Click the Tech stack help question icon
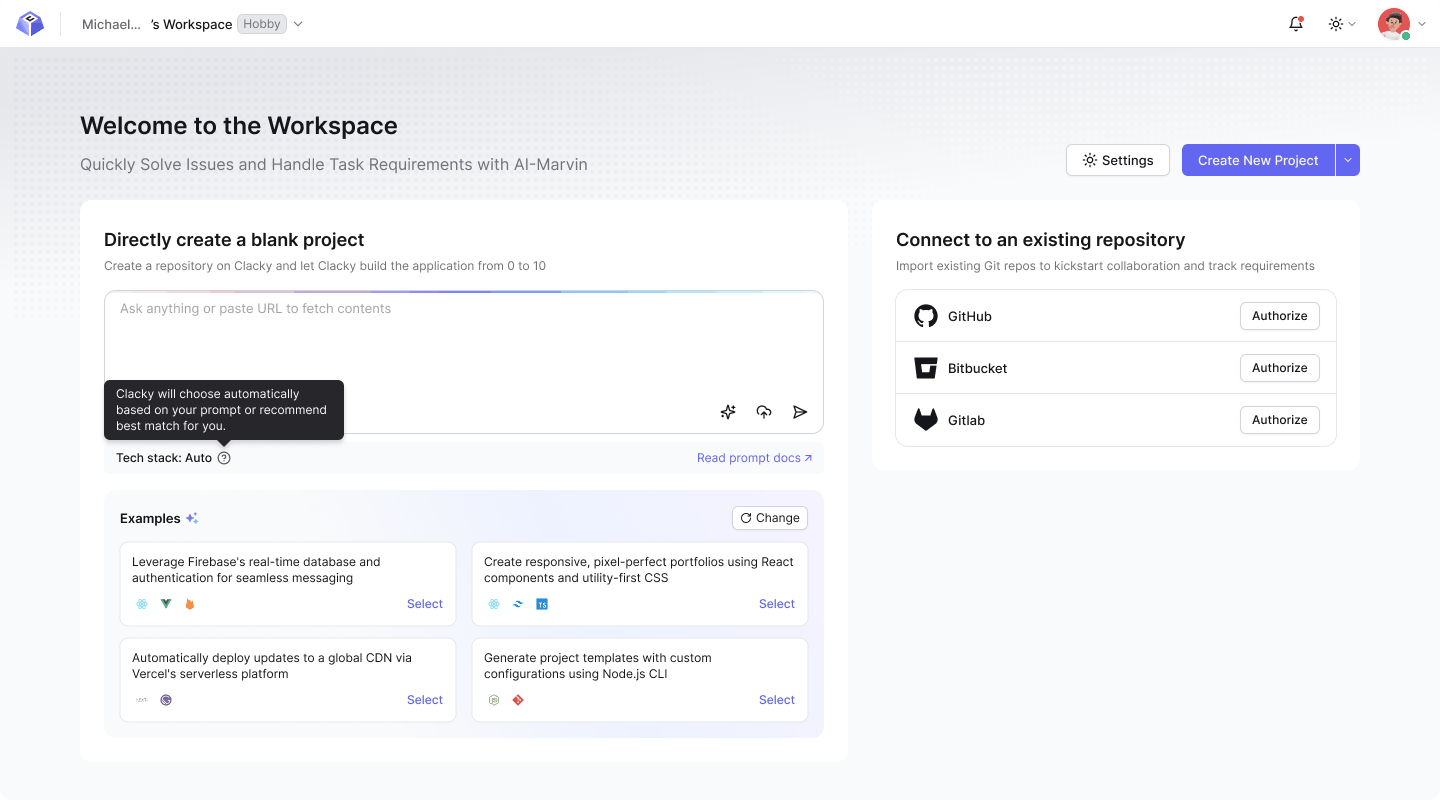Image resolution: width=1440 pixels, height=800 pixels. tap(224, 458)
